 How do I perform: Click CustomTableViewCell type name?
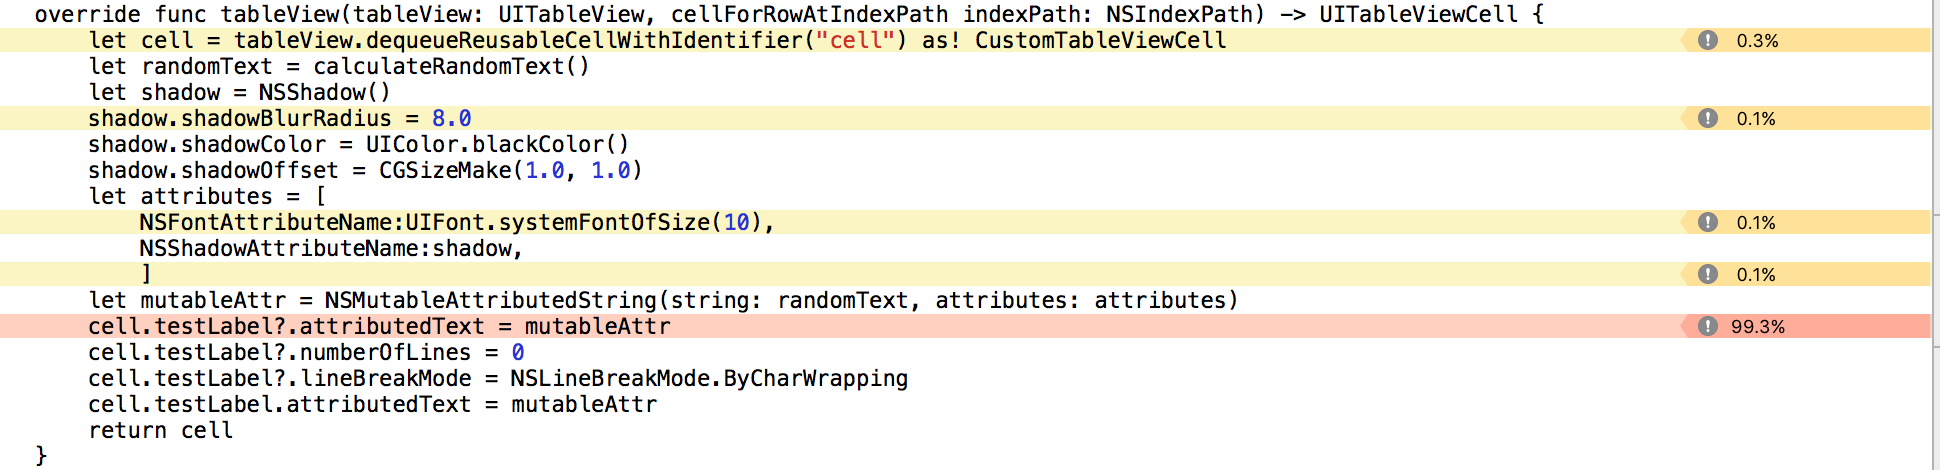click(1100, 40)
